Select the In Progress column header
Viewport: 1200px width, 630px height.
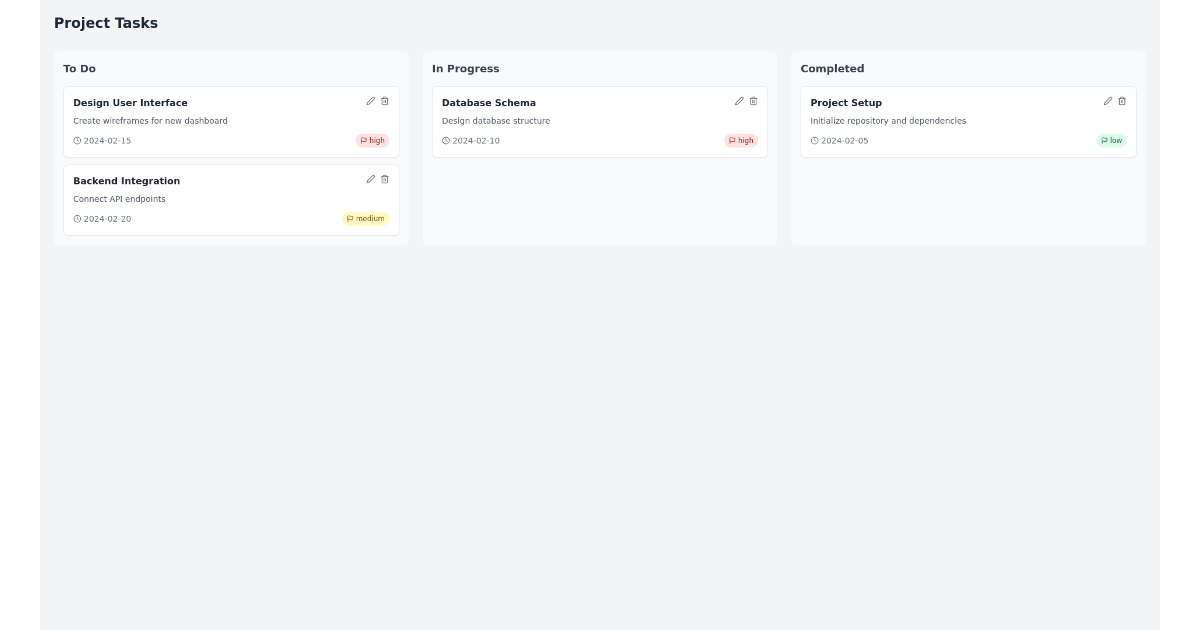[x=466, y=68]
